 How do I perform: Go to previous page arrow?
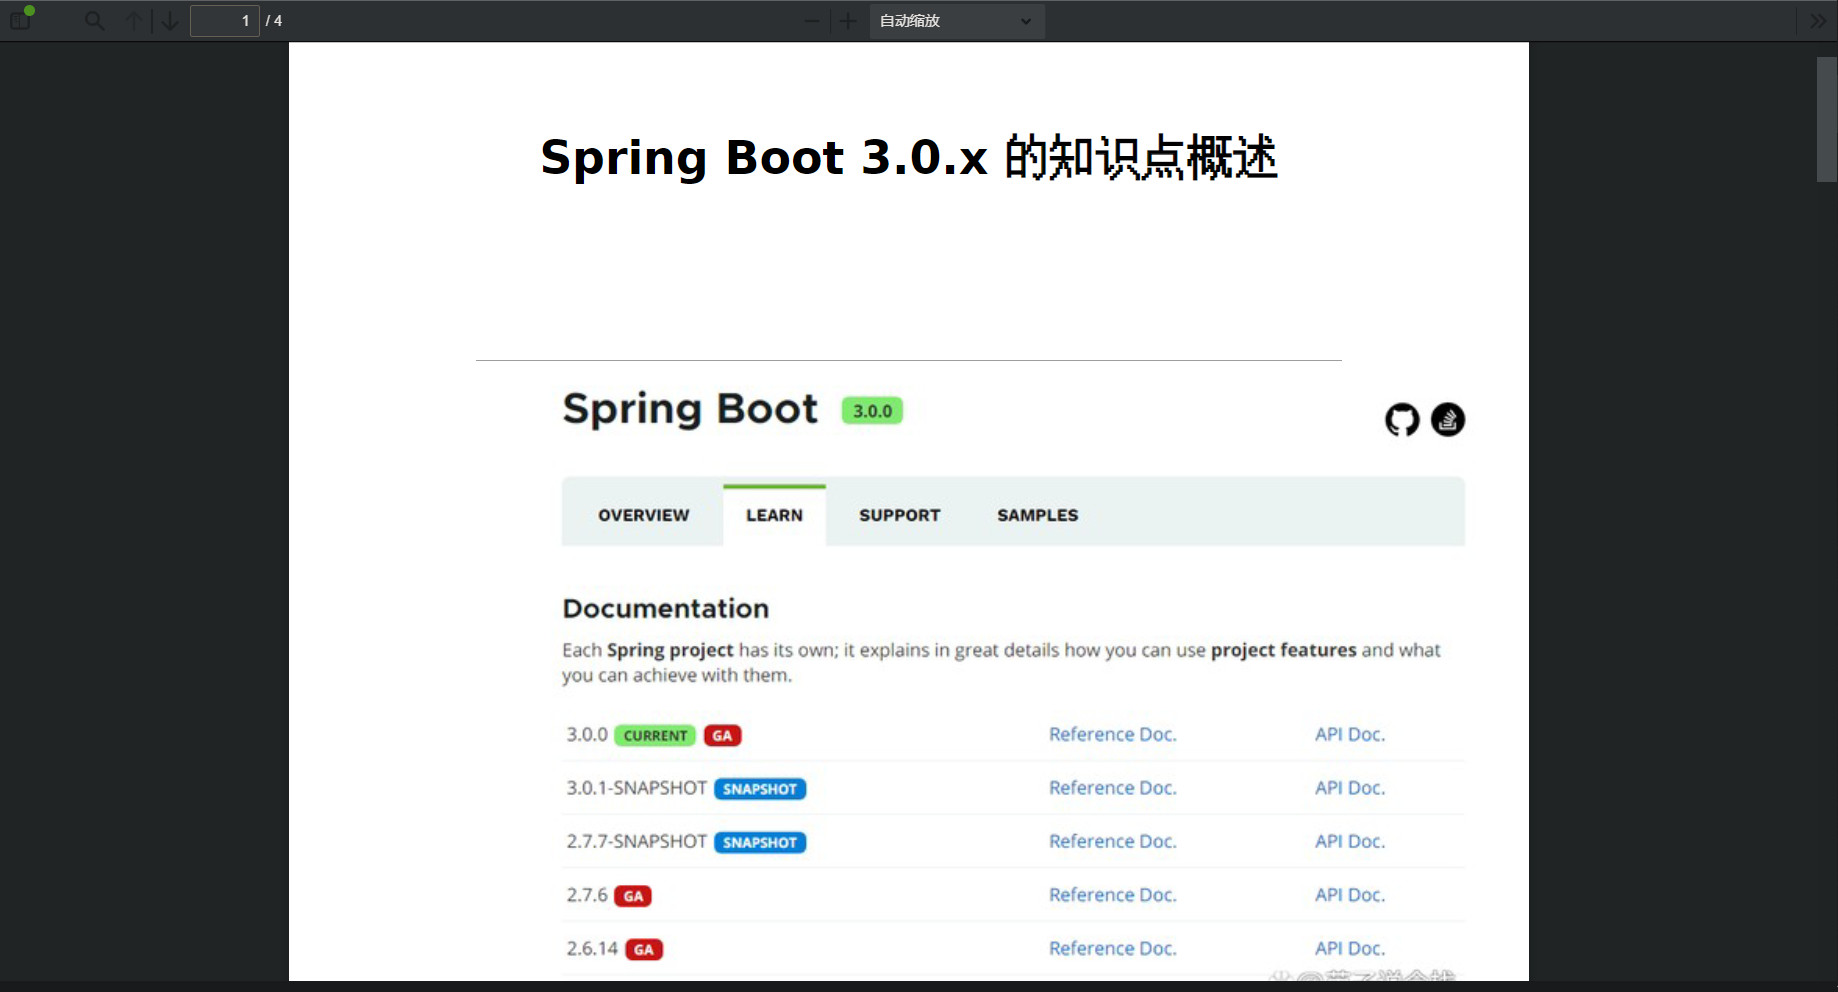pyautogui.click(x=134, y=21)
